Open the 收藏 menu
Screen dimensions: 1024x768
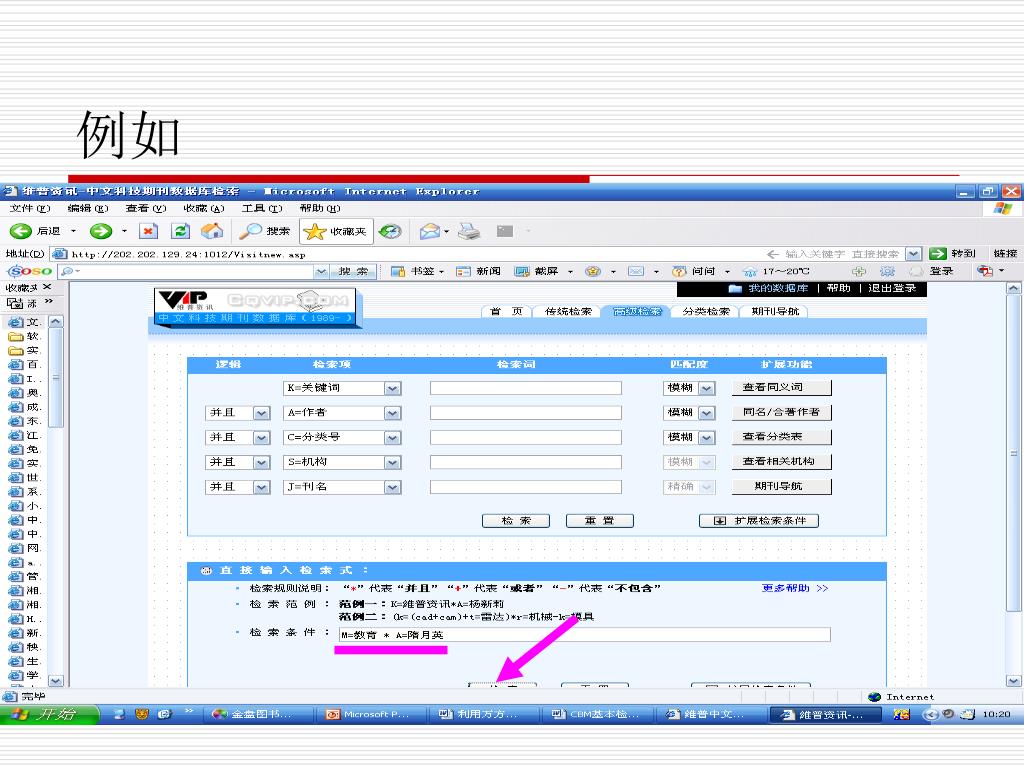(204, 208)
